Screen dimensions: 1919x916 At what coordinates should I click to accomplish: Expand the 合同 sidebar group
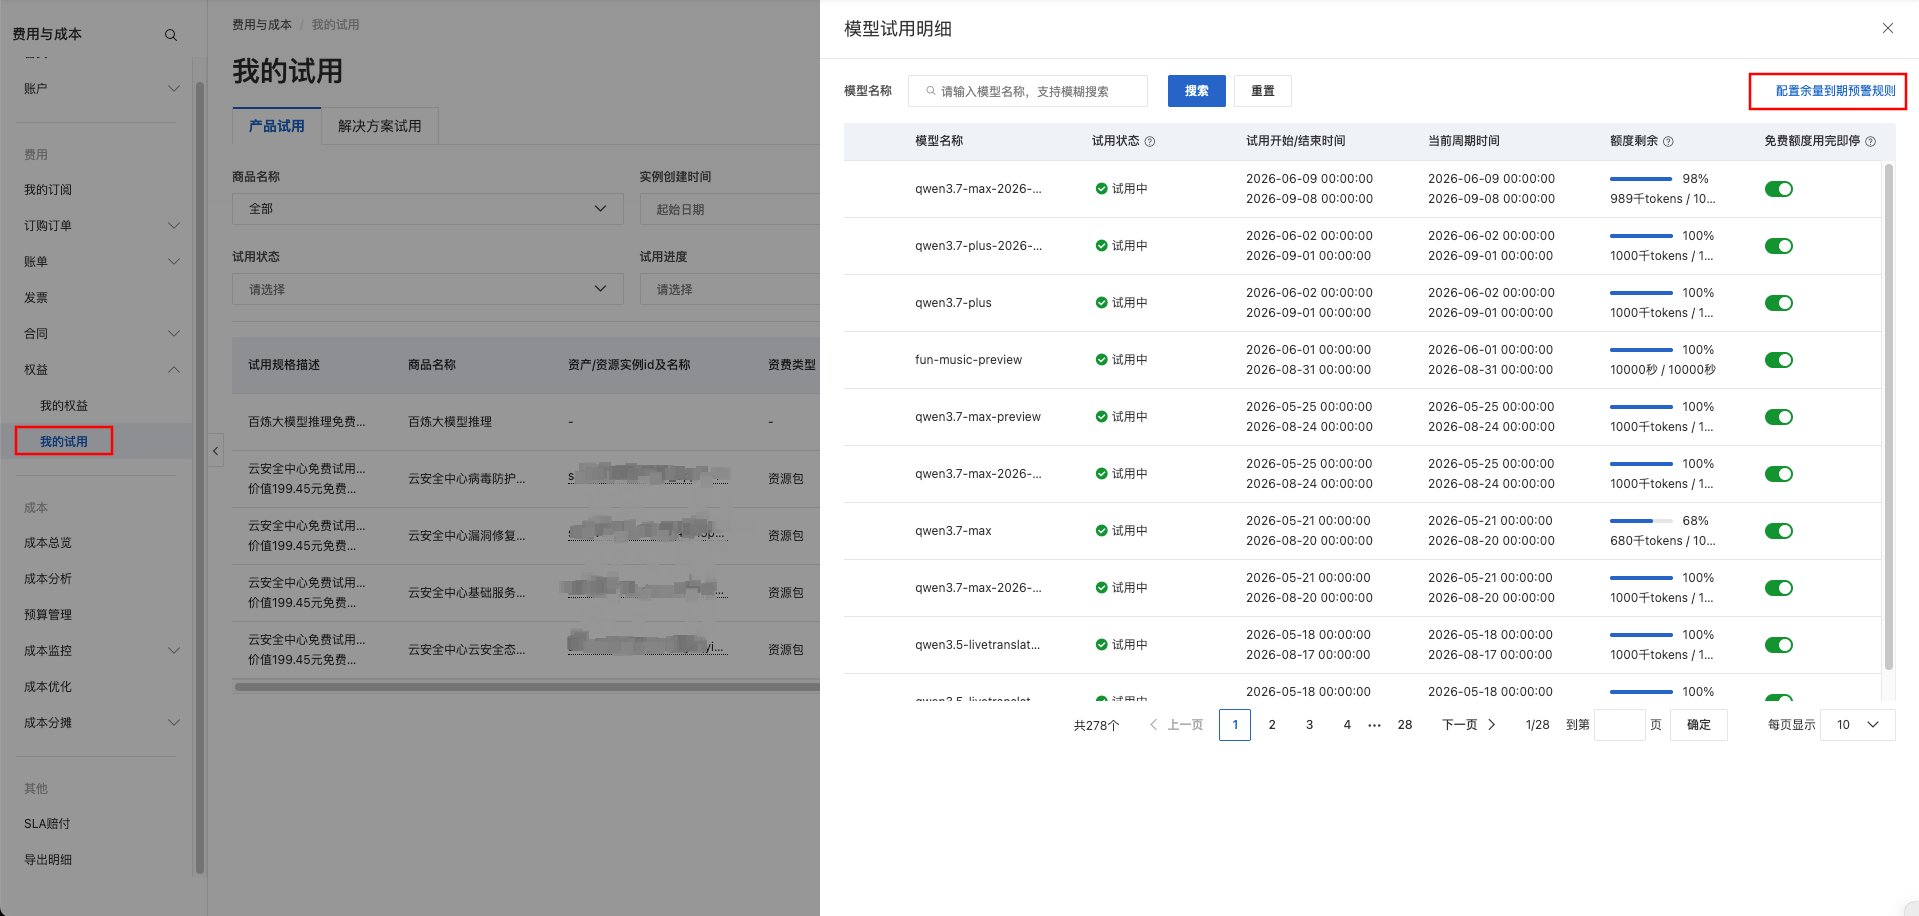pos(173,334)
